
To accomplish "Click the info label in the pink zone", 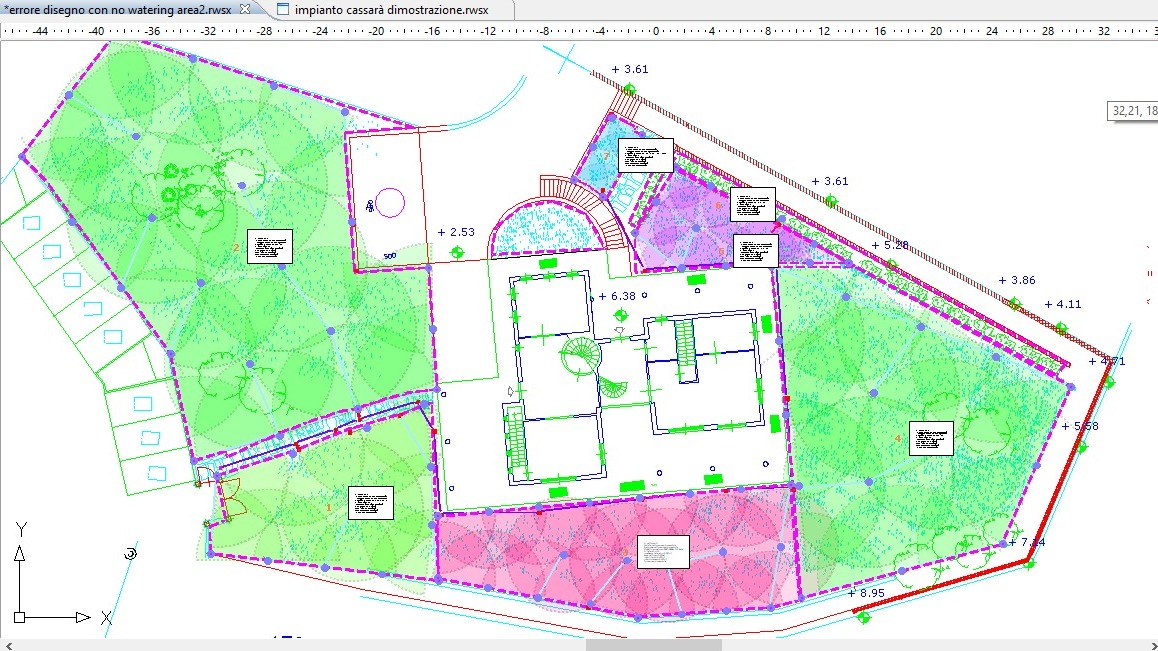I will pos(663,551).
